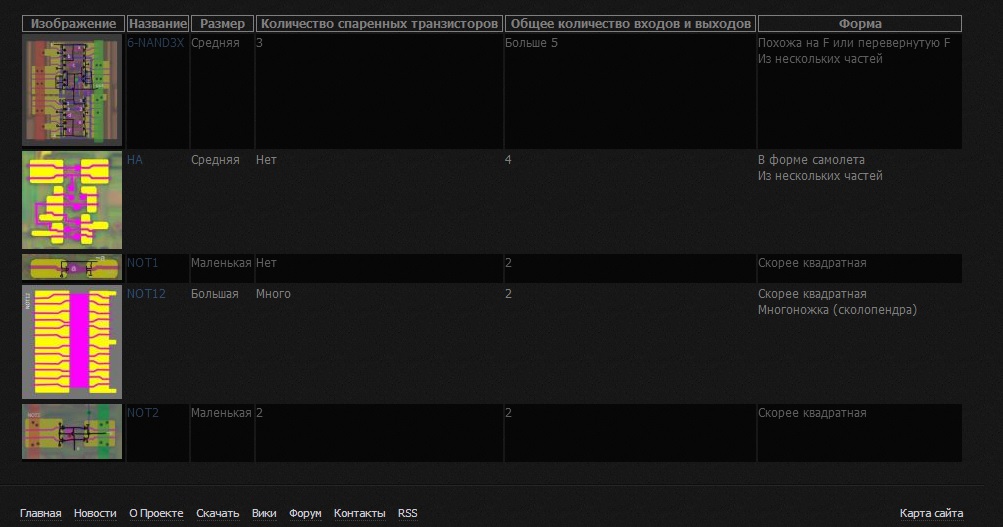Select Скачать in the footer navigation
Image resolution: width=1003 pixels, height=527 pixels.
pos(217,513)
